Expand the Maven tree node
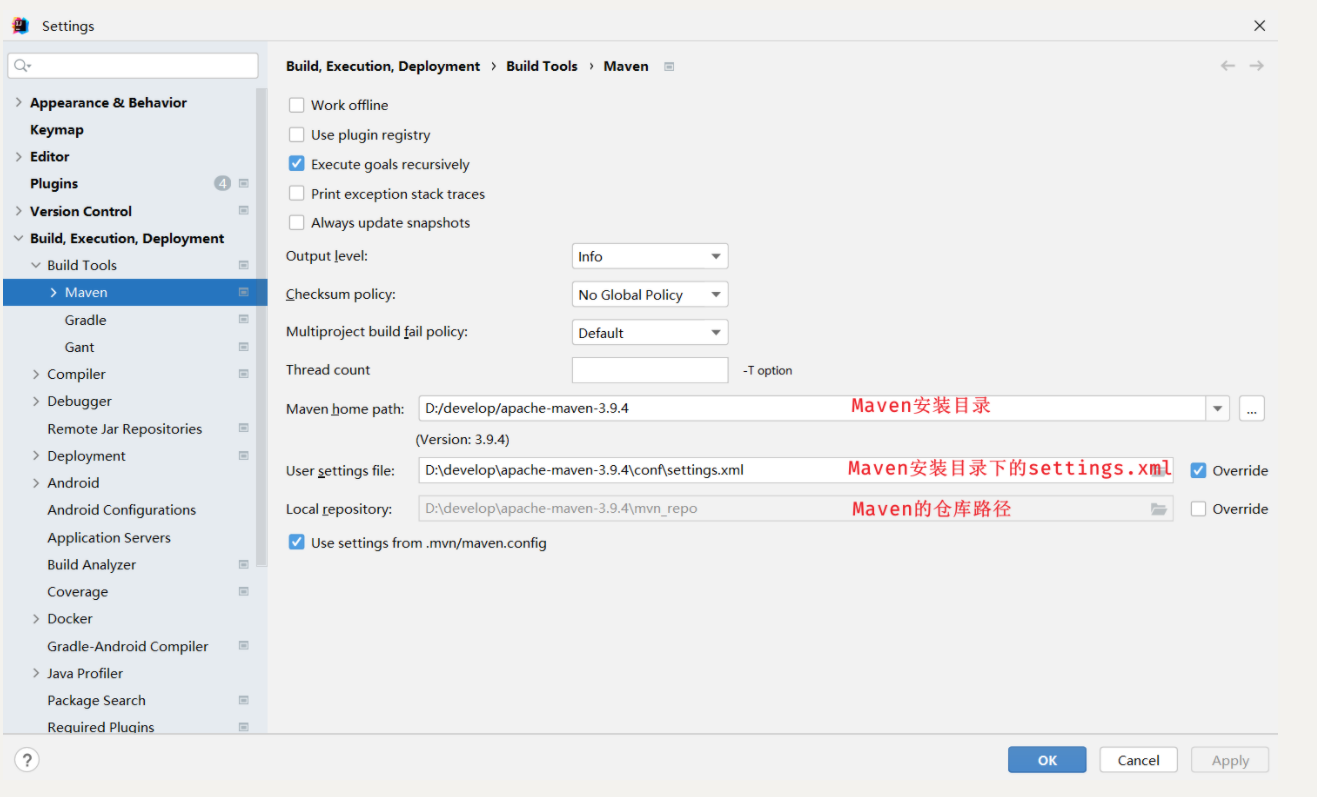Image resolution: width=1317 pixels, height=797 pixels. click(54, 293)
